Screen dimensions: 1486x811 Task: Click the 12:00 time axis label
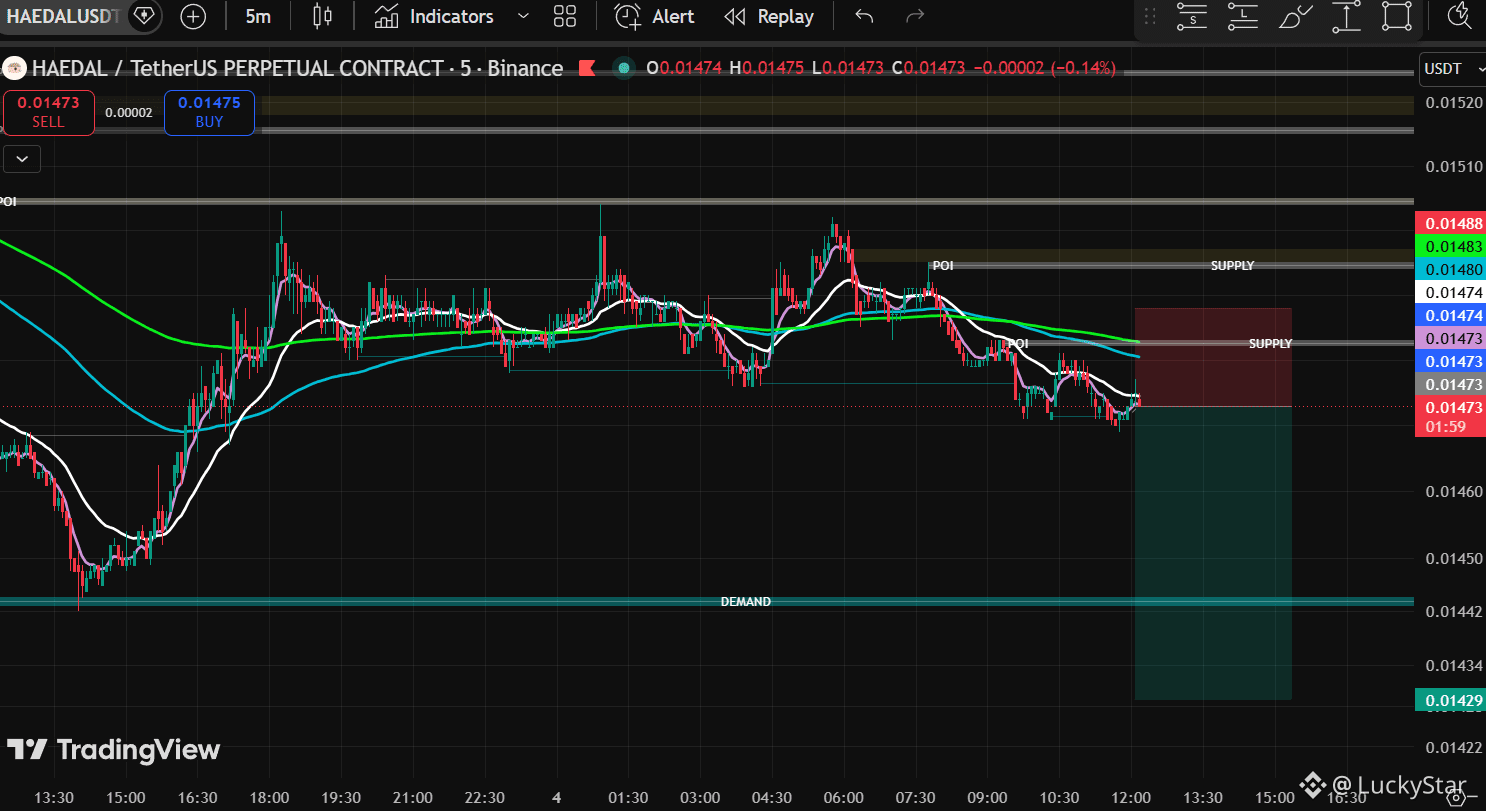[1130, 797]
